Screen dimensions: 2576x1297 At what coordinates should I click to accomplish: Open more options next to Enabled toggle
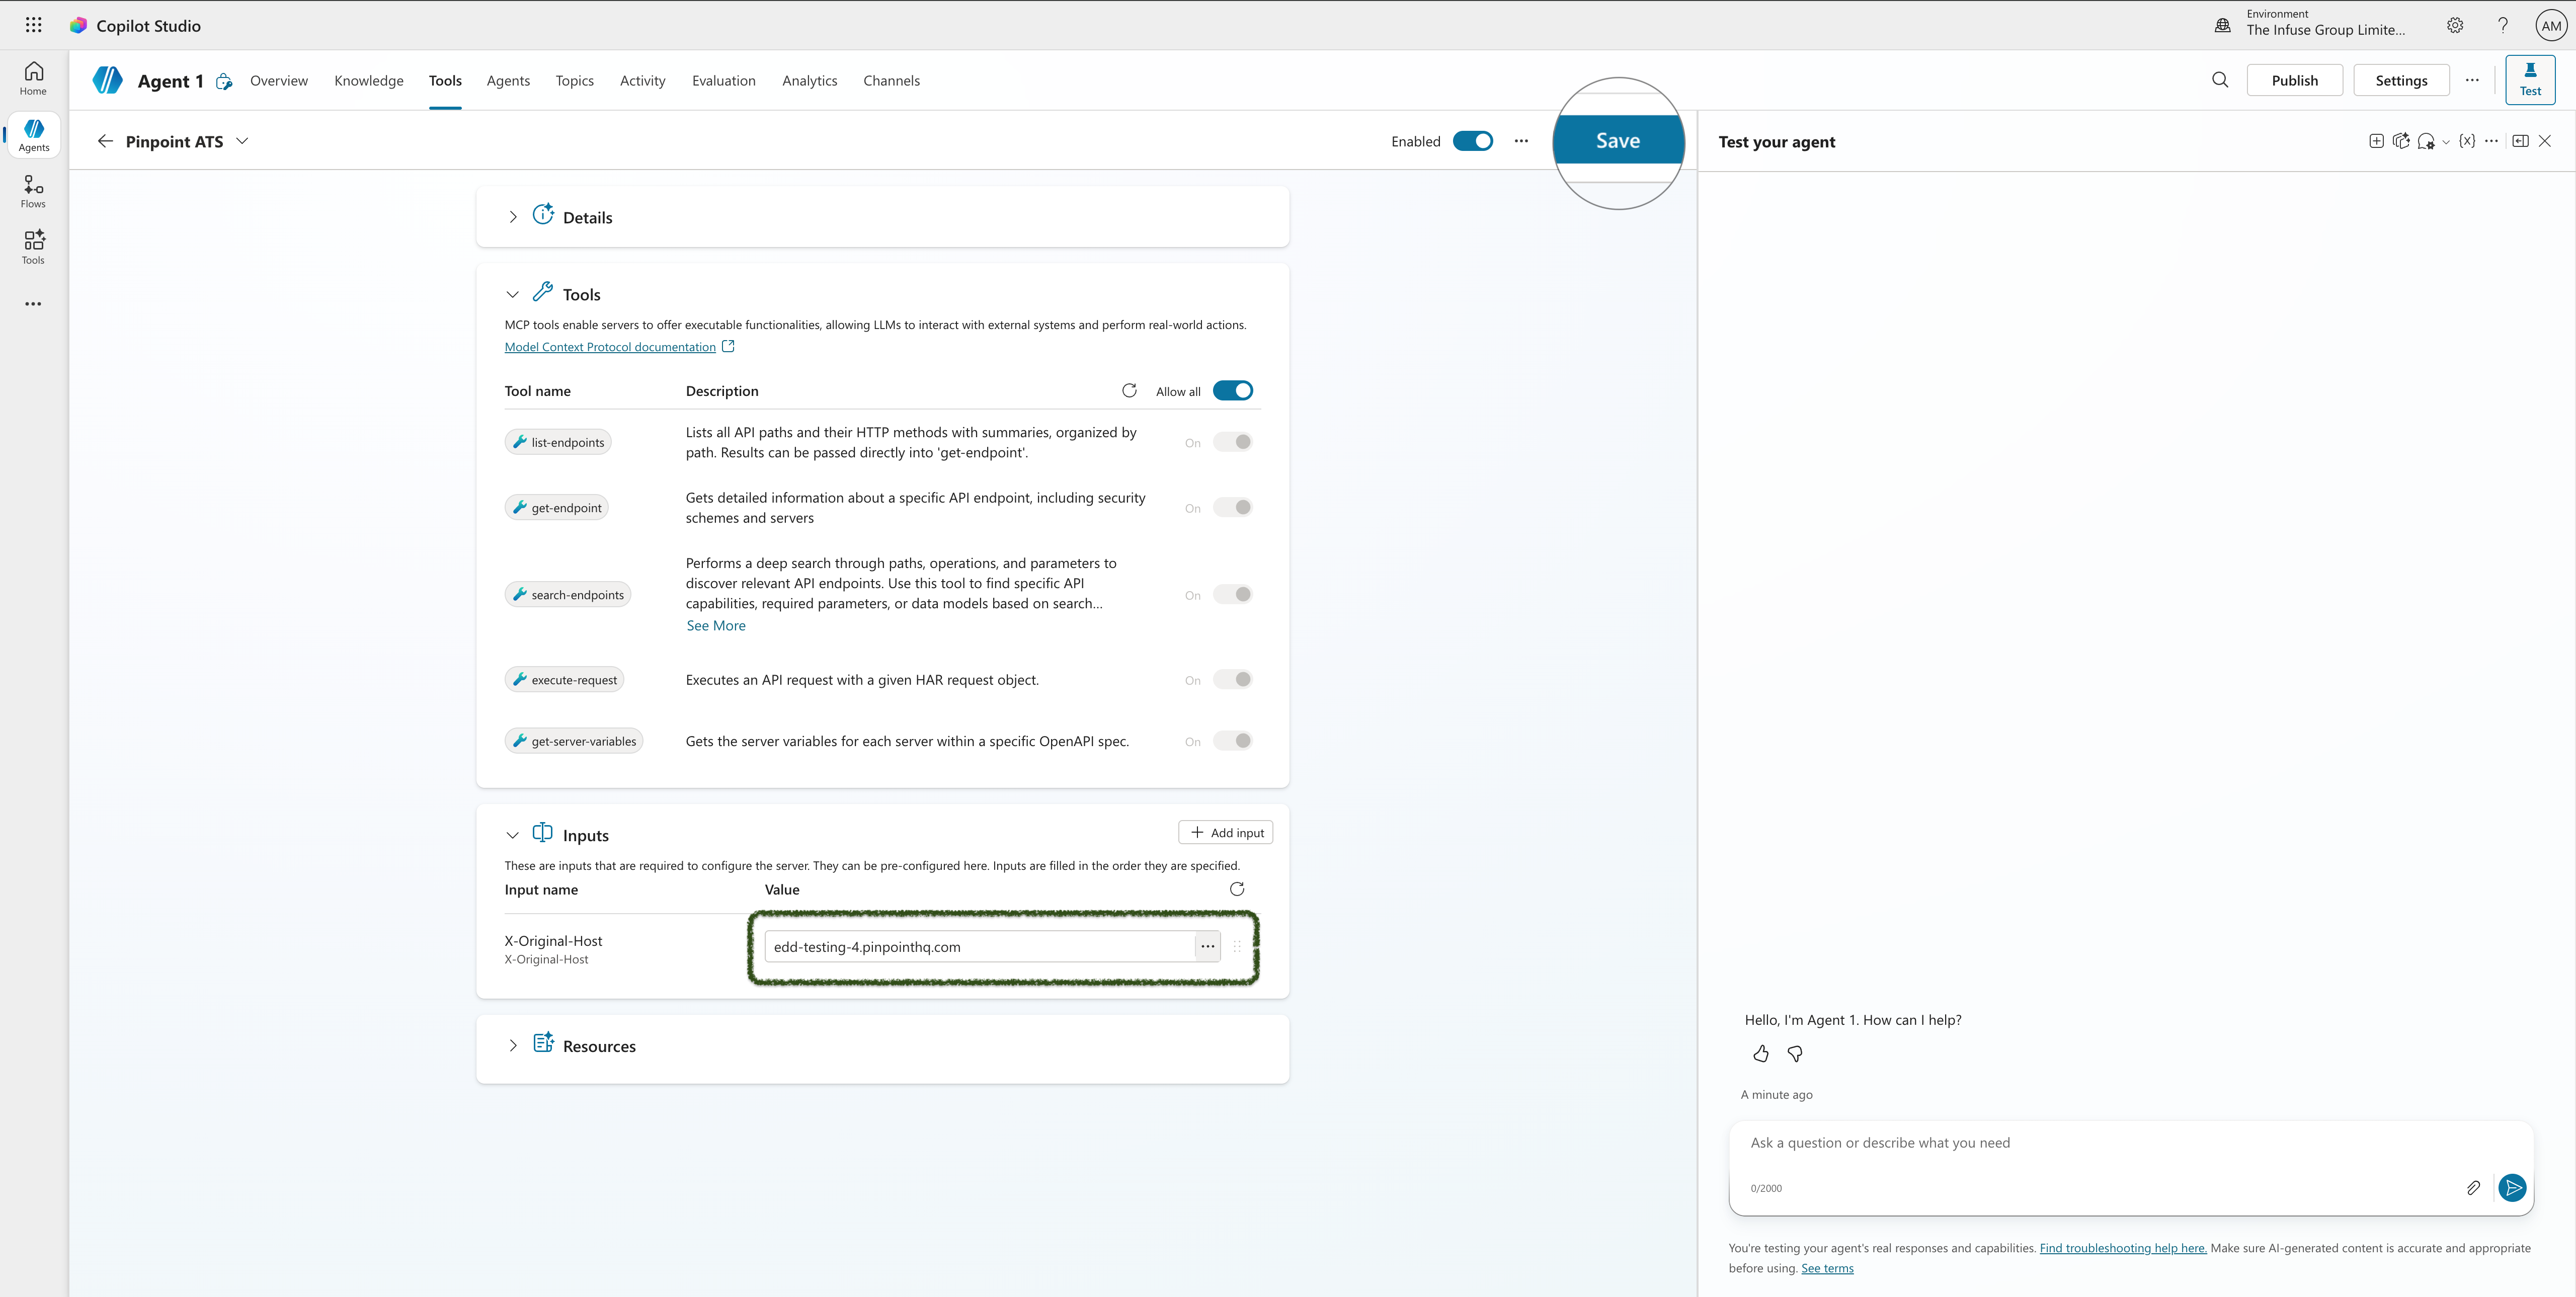coord(1521,141)
